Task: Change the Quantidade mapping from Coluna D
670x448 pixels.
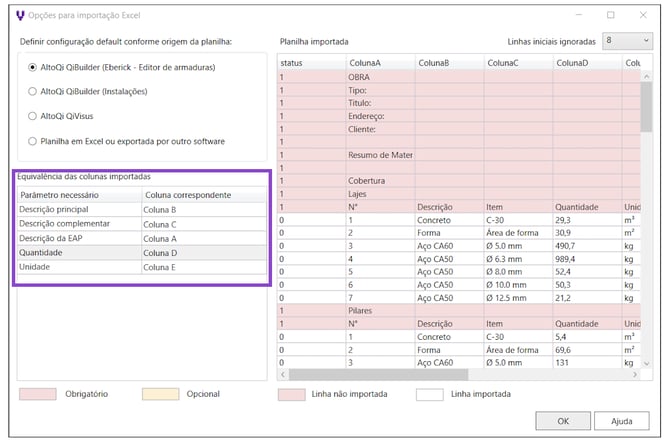Action: coord(204,253)
